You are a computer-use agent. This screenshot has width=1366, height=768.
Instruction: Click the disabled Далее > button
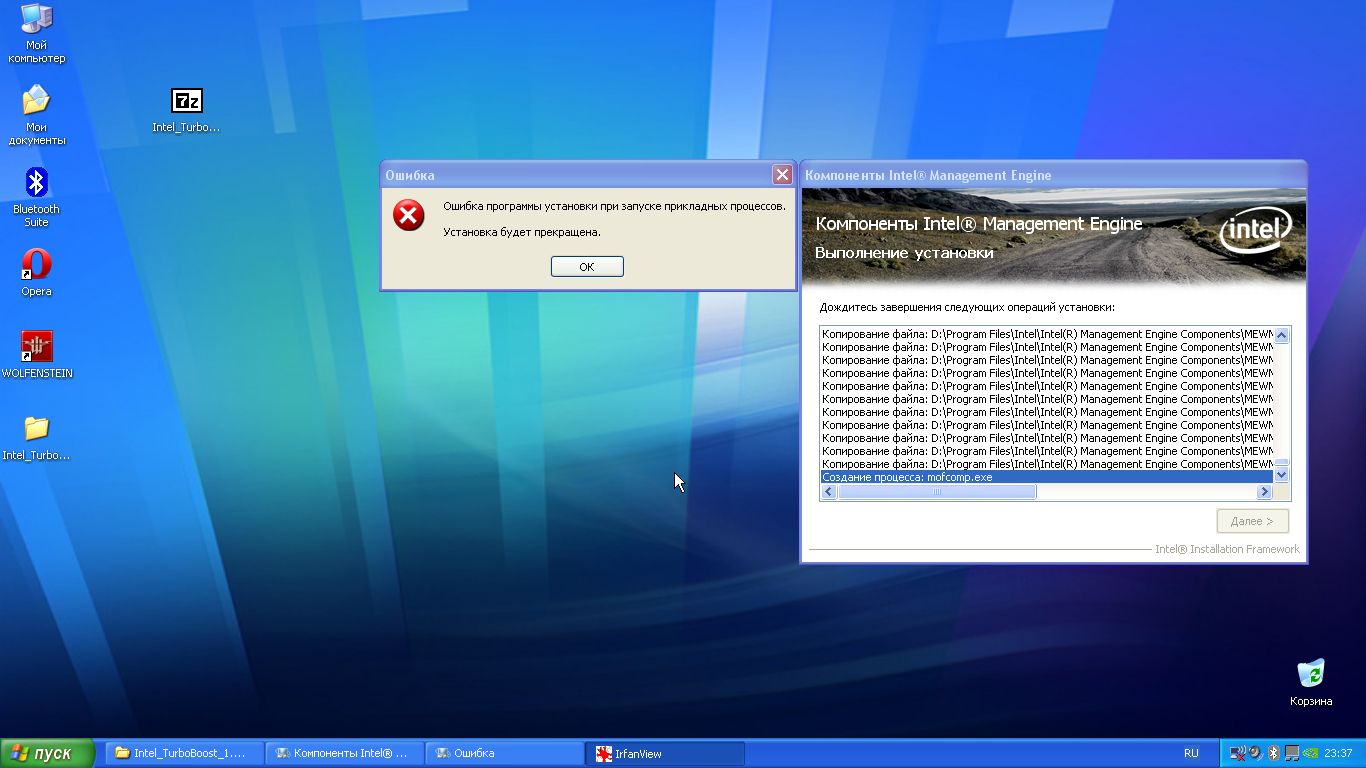(x=1253, y=521)
